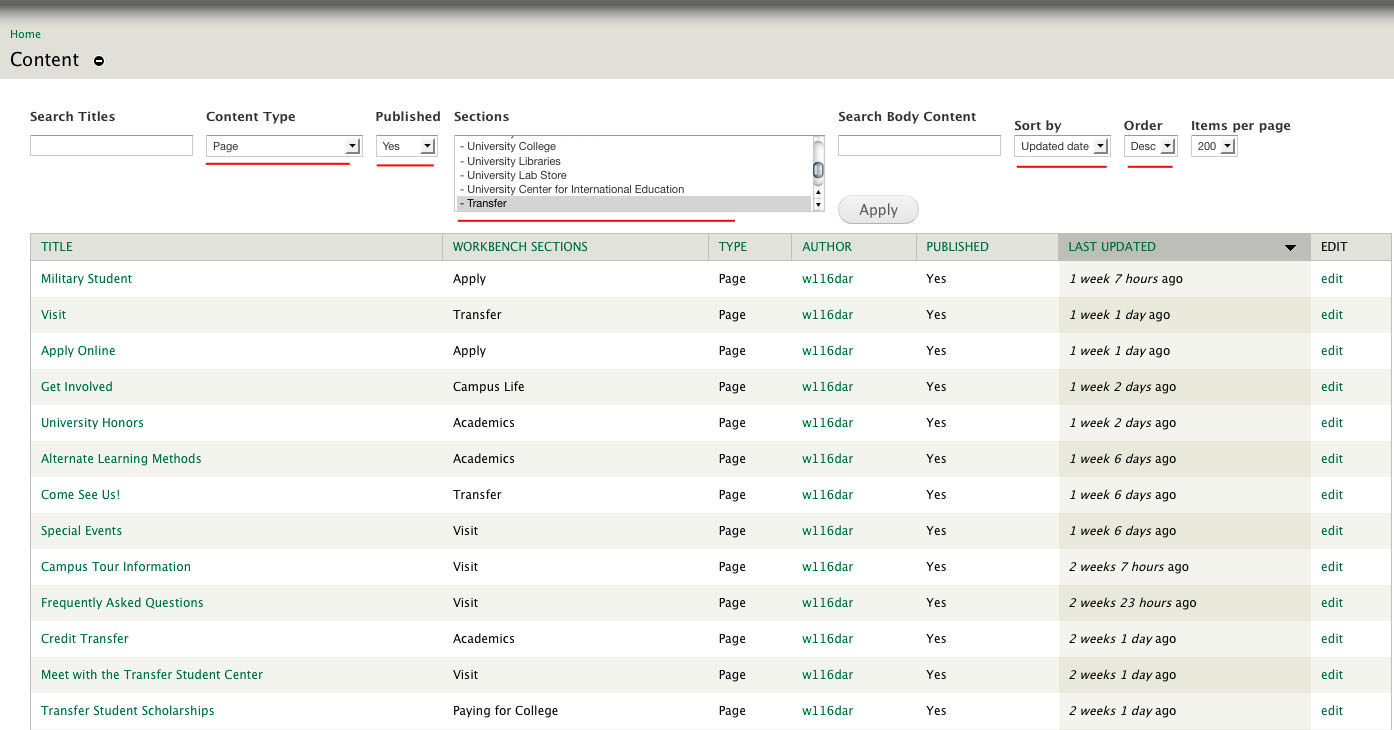
Task: Sort table by Title column header
Action: click(57, 247)
